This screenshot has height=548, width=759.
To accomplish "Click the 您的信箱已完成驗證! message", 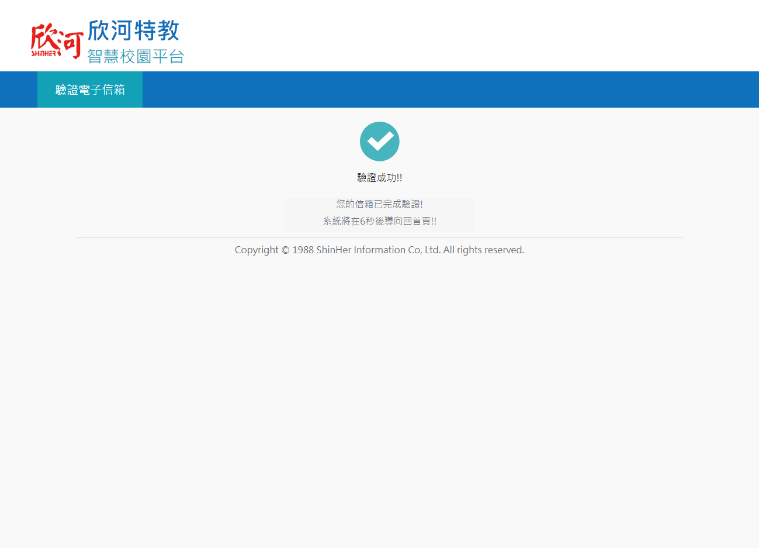I will (x=379, y=204).
